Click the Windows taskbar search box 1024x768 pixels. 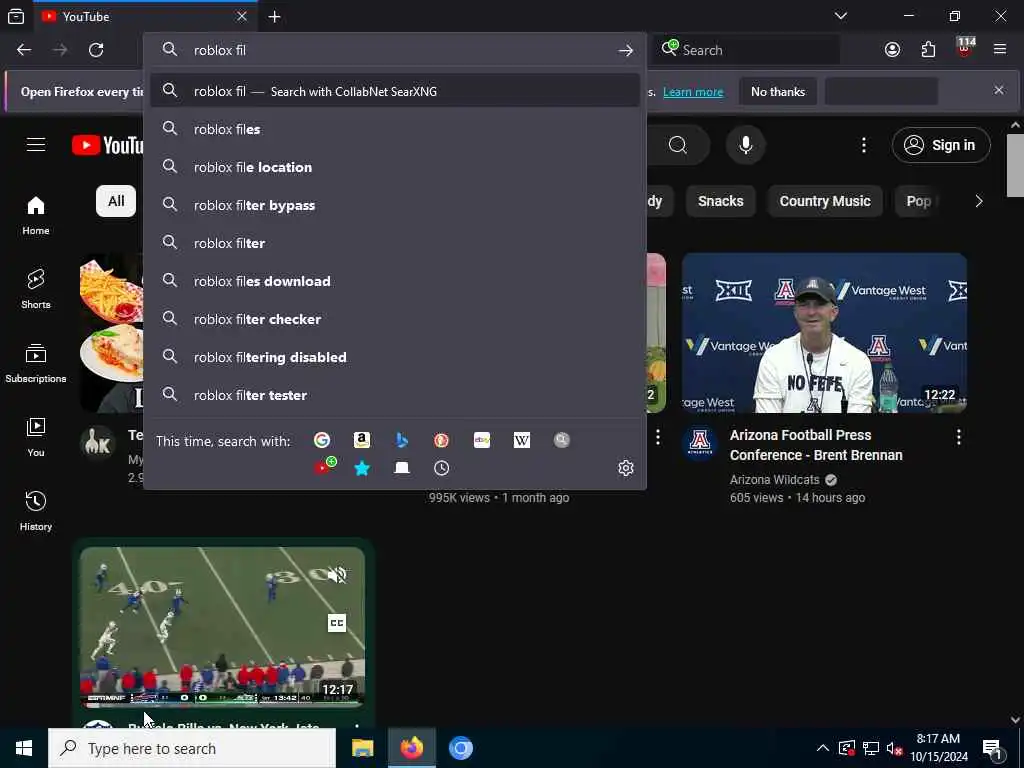pyautogui.click(x=192, y=748)
